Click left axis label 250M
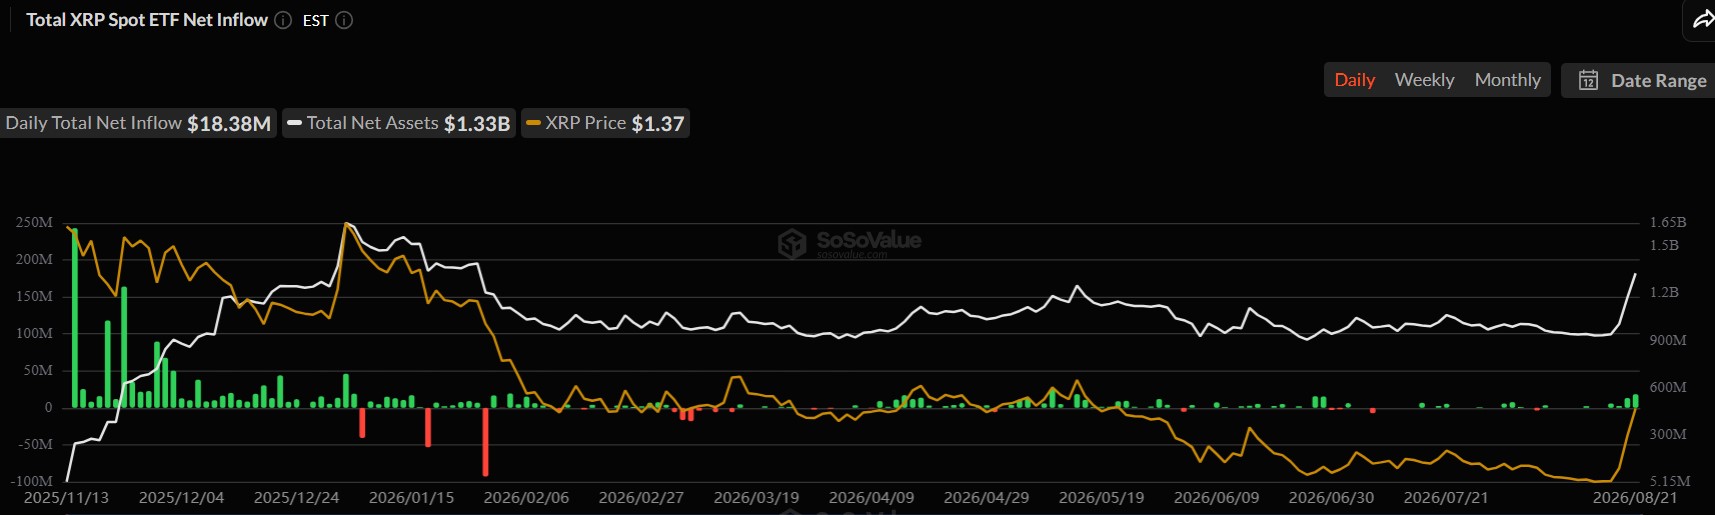 click(34, 222)
